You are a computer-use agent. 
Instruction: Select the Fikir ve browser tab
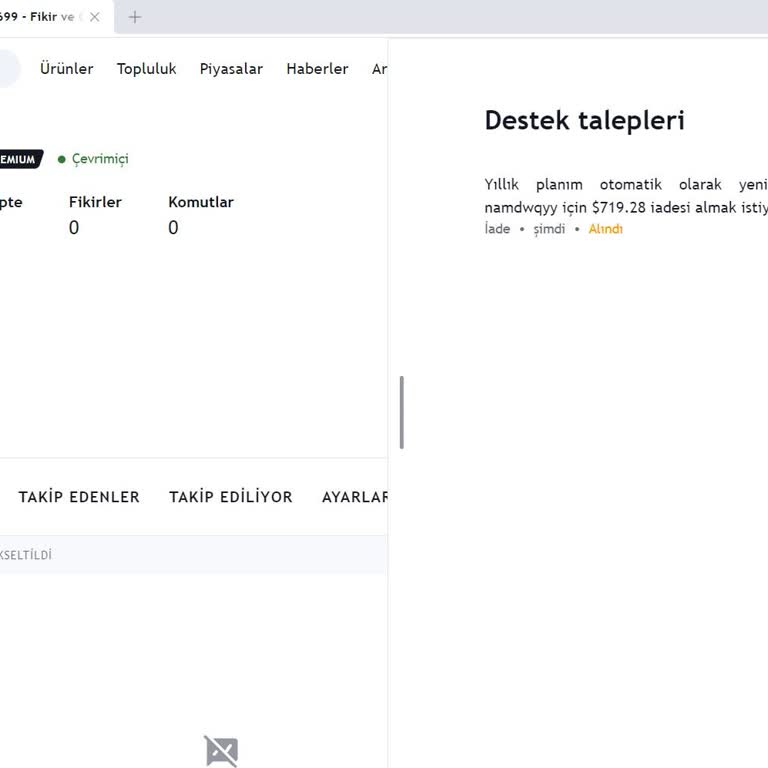coord(40,17)
